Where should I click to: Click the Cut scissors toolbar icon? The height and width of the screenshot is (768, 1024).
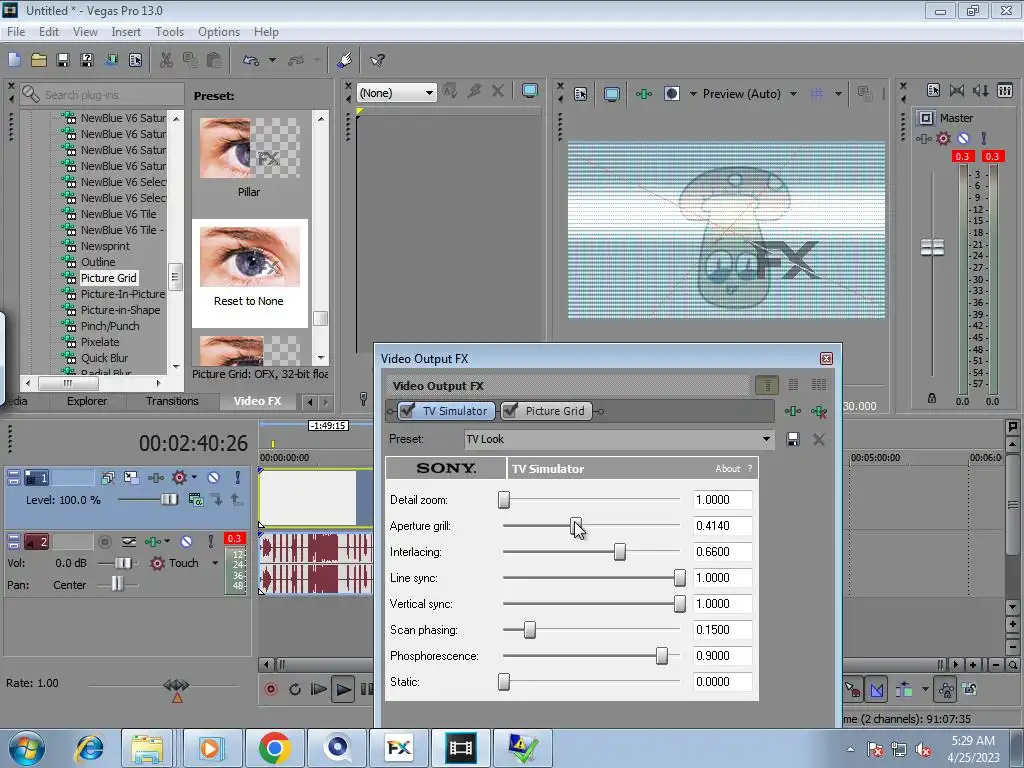point(167,60)
